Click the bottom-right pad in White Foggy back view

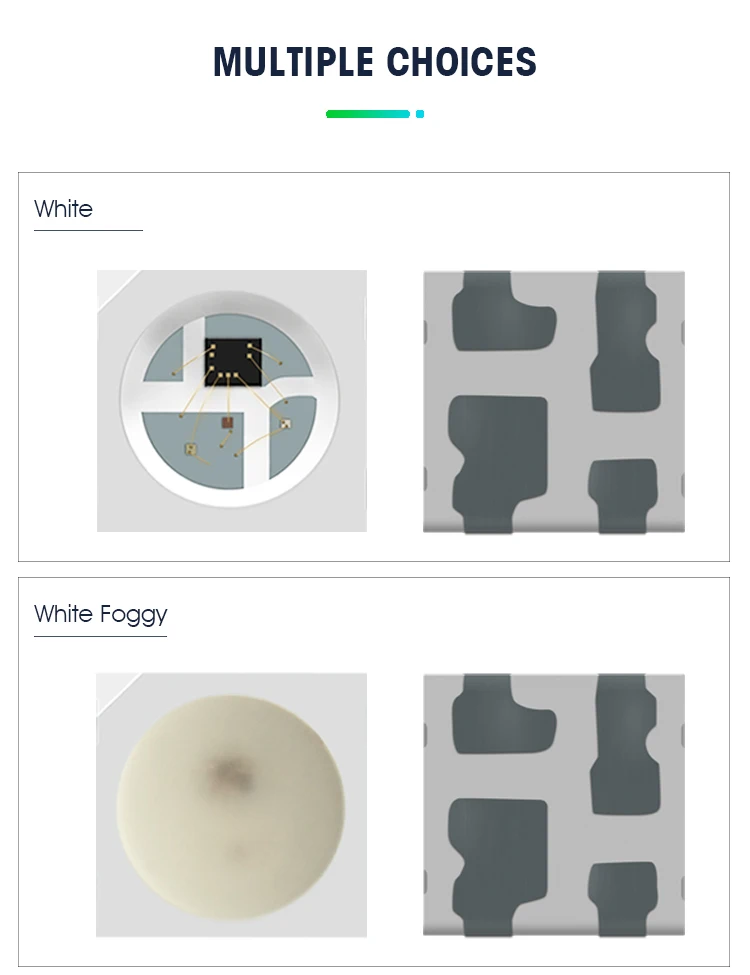623,899
